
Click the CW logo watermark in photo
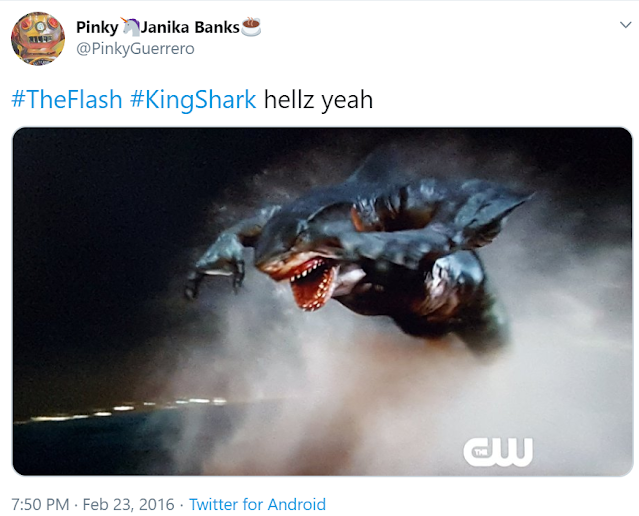point(498,452)
